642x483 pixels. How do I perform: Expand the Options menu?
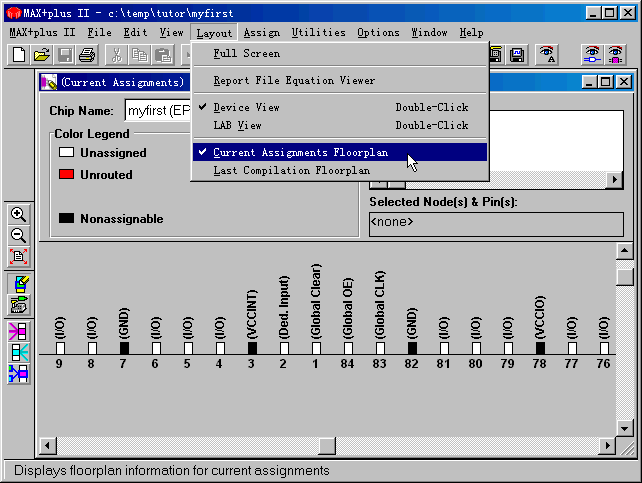pos(378,33)
